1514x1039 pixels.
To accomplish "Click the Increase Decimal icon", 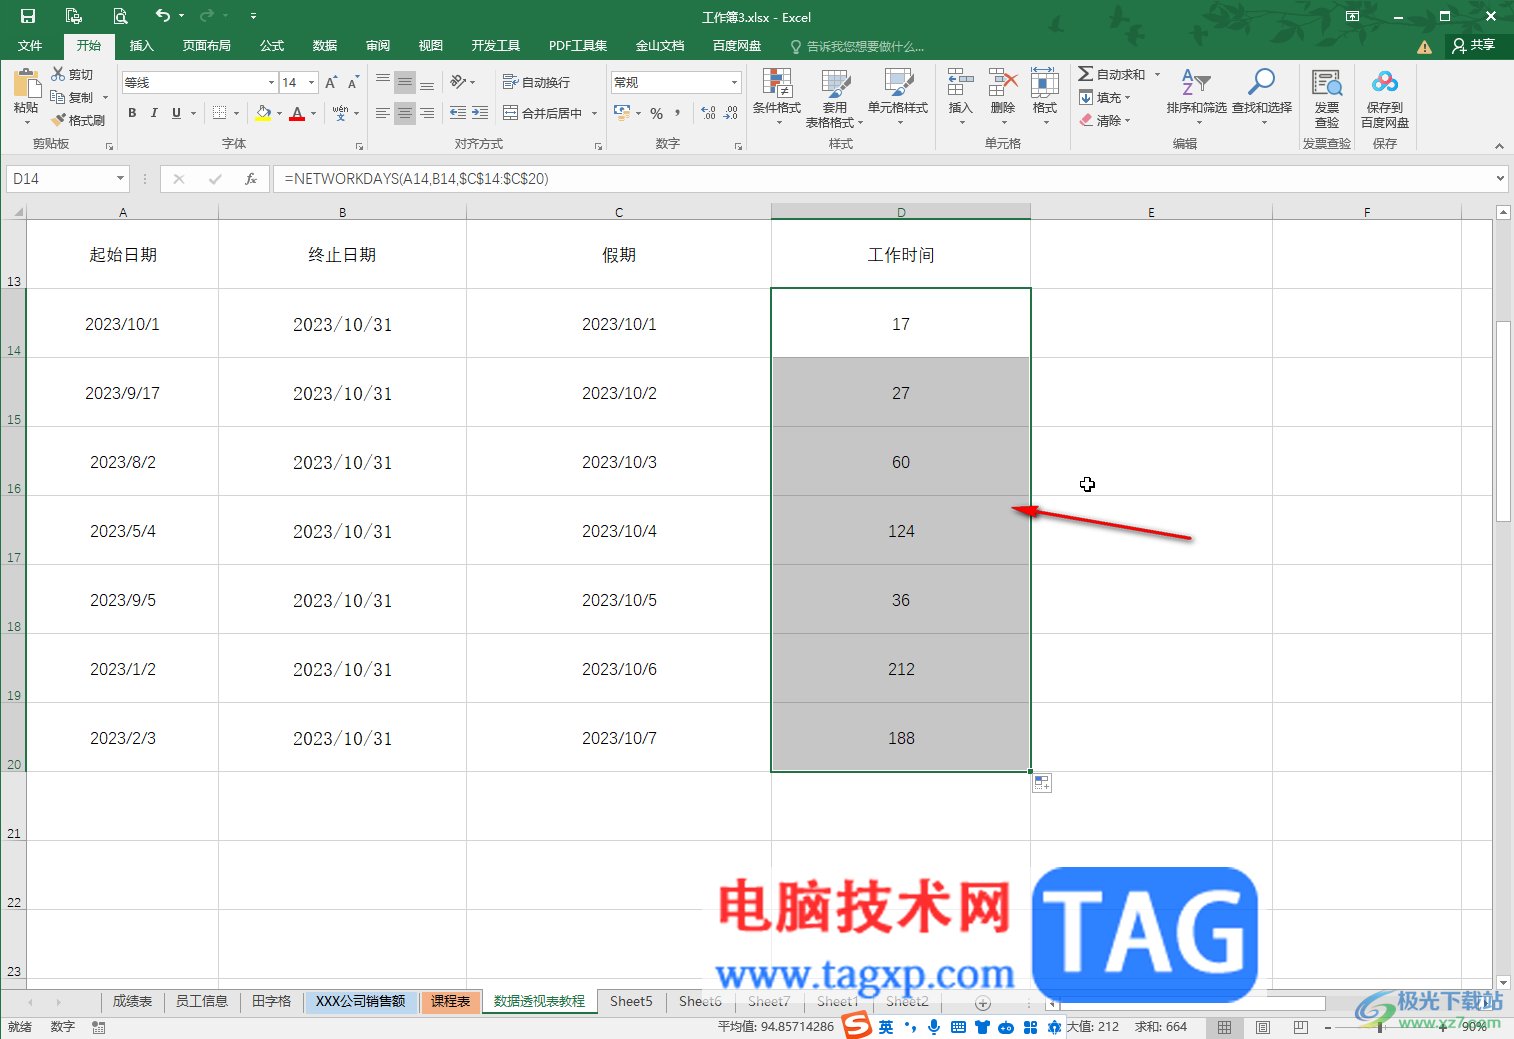I will tap(708, 113).
